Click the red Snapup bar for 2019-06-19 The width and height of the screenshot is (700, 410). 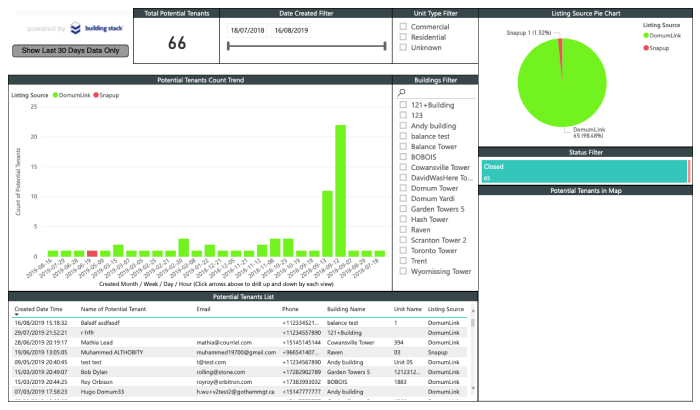click(x=92, y=253)
